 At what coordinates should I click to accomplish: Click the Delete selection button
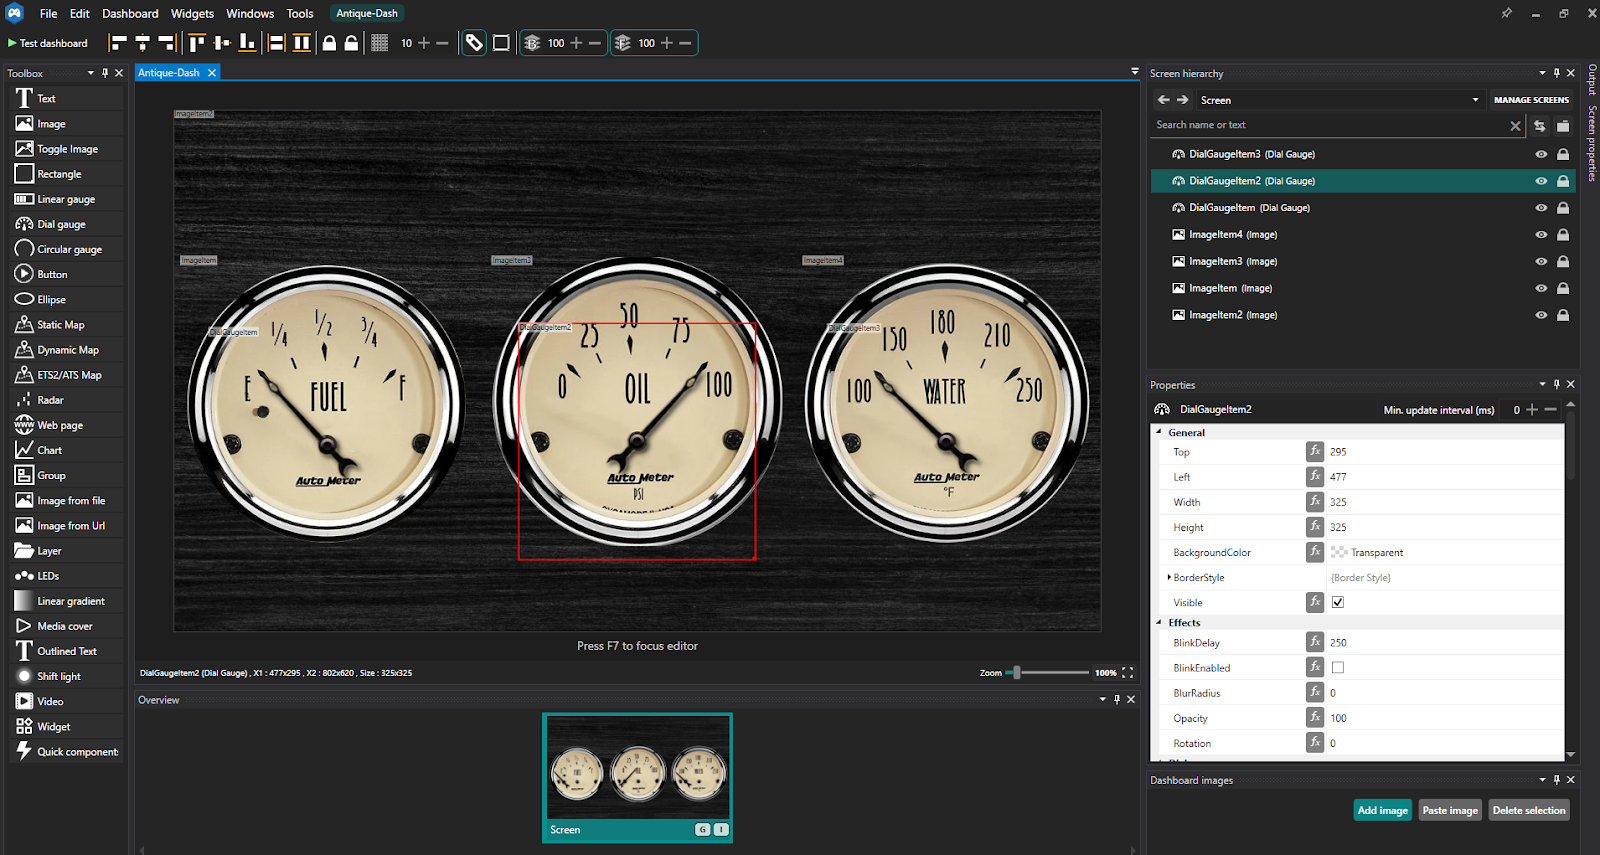click(1529, 810)
